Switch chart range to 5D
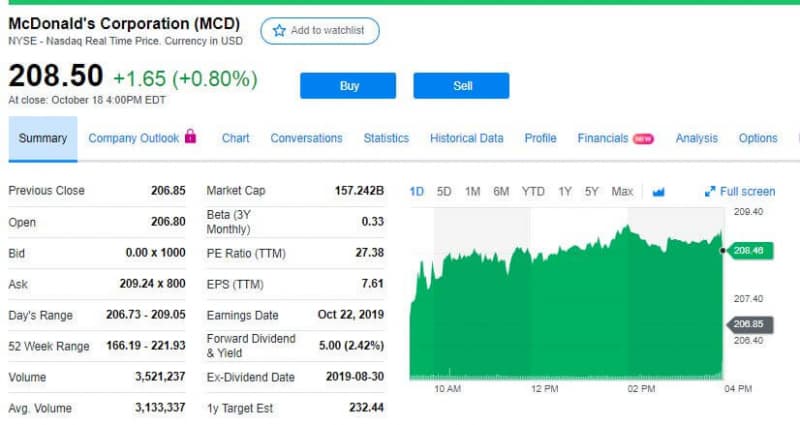Screen dimensions: 800x425 coord(444,192)
